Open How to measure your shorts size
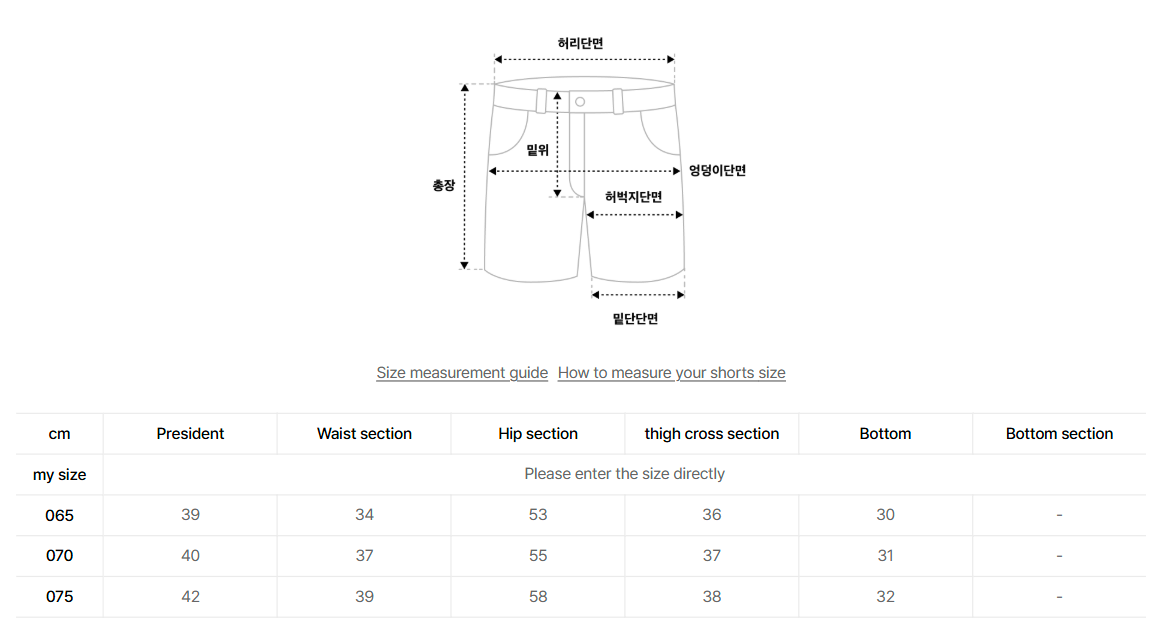Image resolution: width=1163 pixels, height=639 pixels. [x=671, y=373]
